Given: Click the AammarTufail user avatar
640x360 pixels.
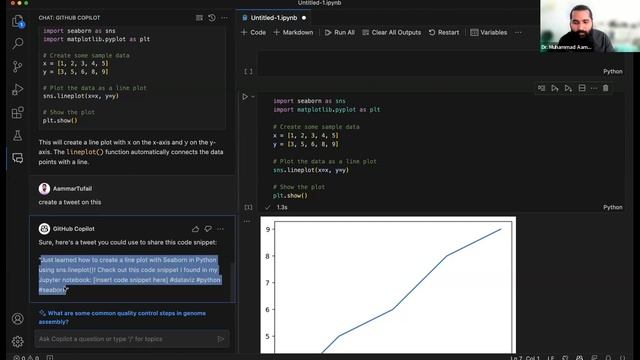Looking at the screenshot, I should [x=44, y=189].
